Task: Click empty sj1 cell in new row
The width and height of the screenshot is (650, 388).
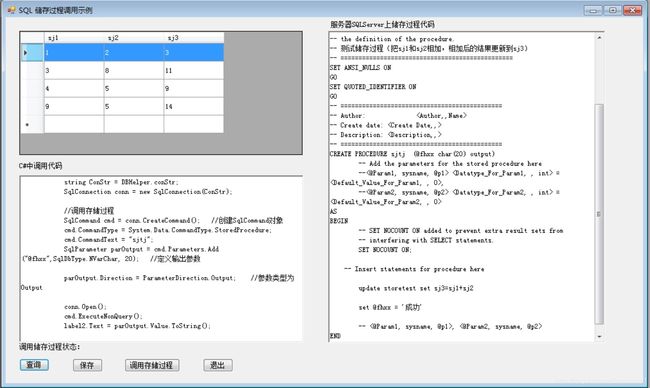Action: point(74,124)
